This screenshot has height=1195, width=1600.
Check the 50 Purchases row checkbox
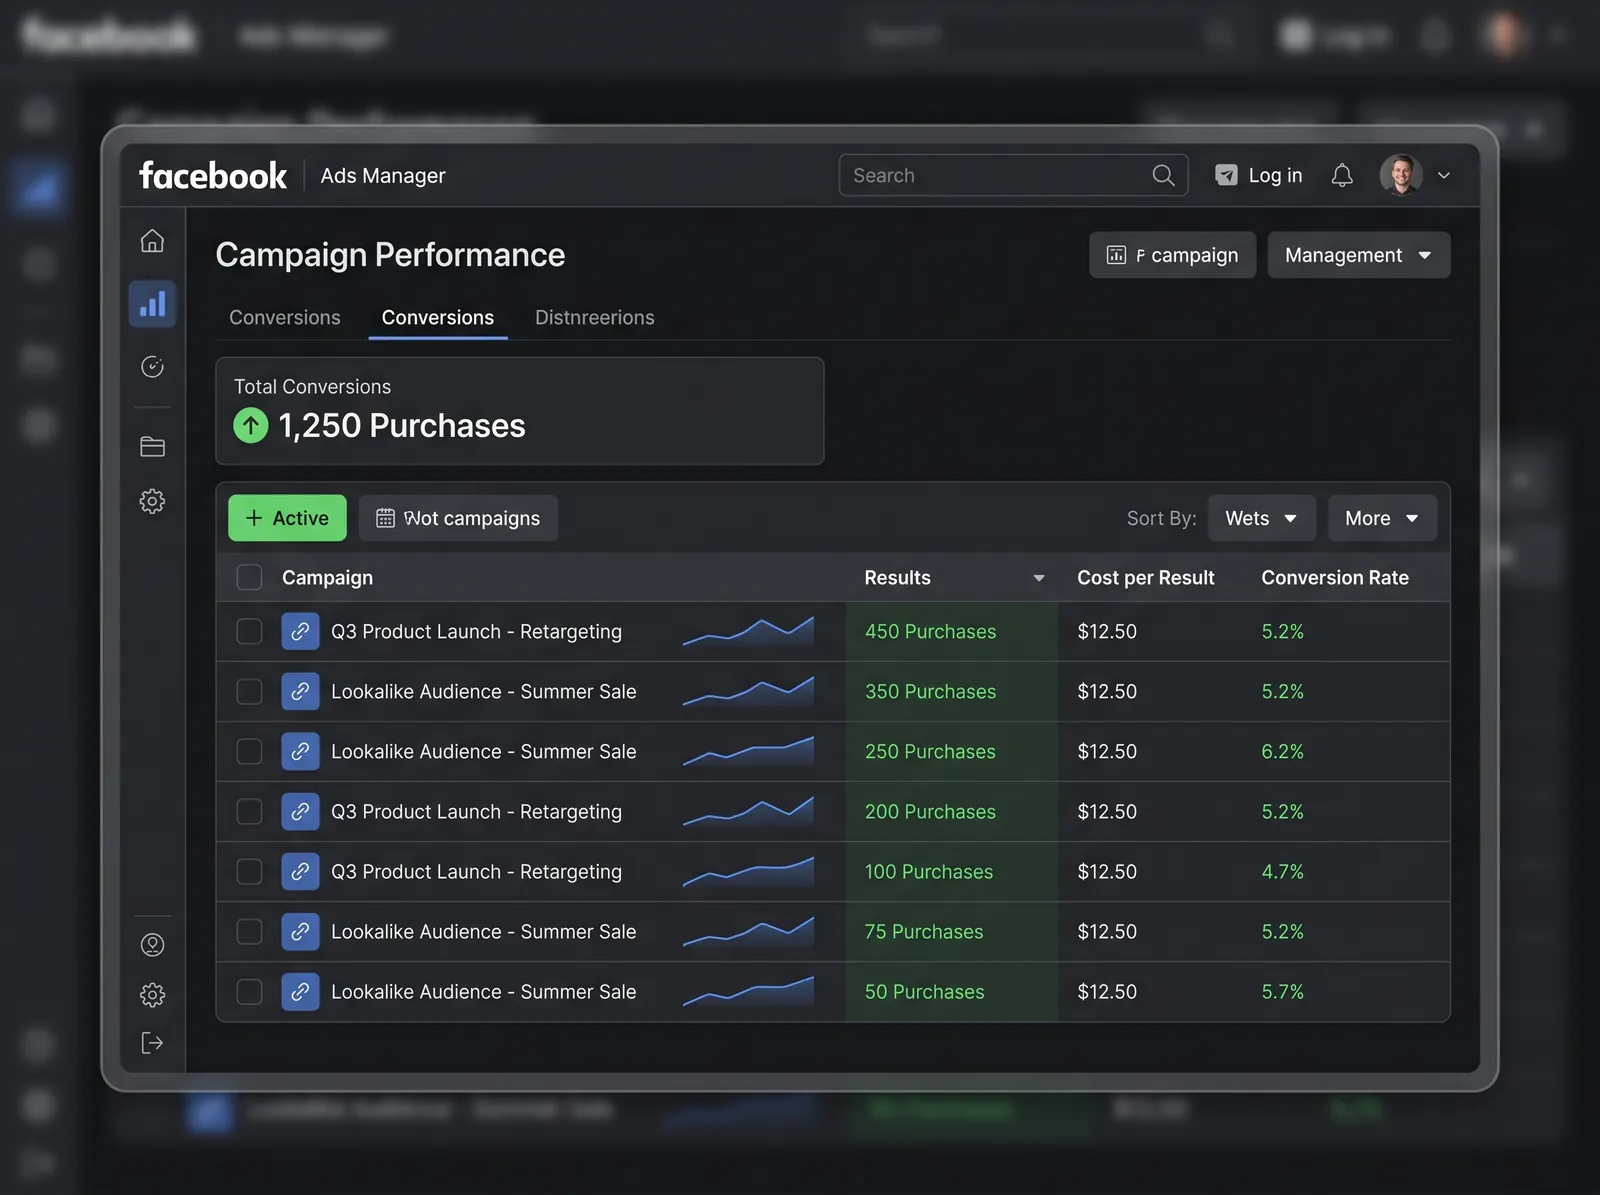coord(249,992)
